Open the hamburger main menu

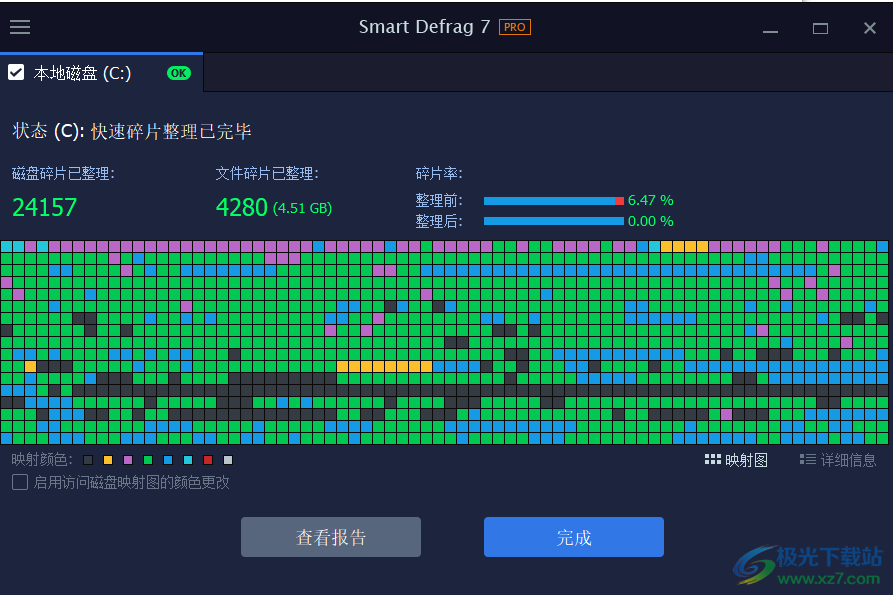20,27
